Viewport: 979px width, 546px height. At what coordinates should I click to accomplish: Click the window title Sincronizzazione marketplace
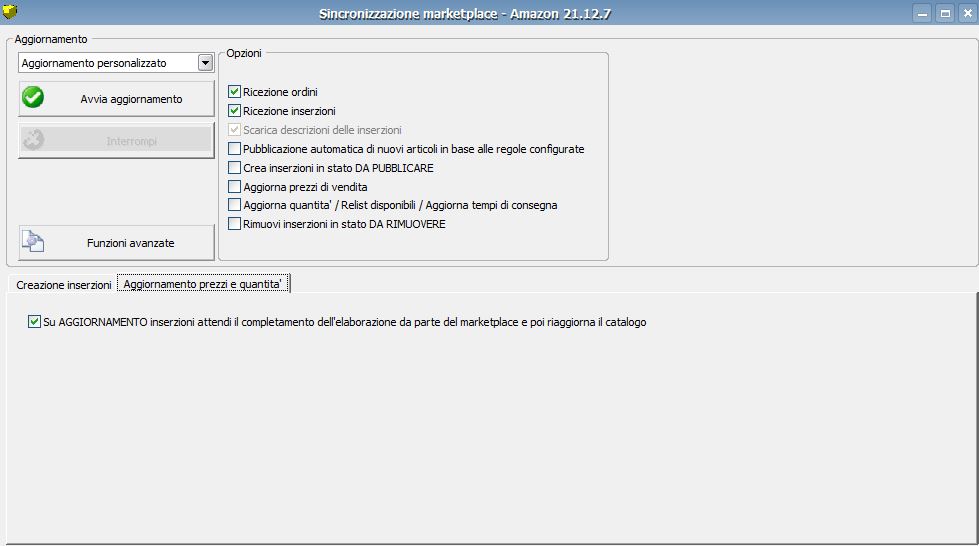[465, 14]
